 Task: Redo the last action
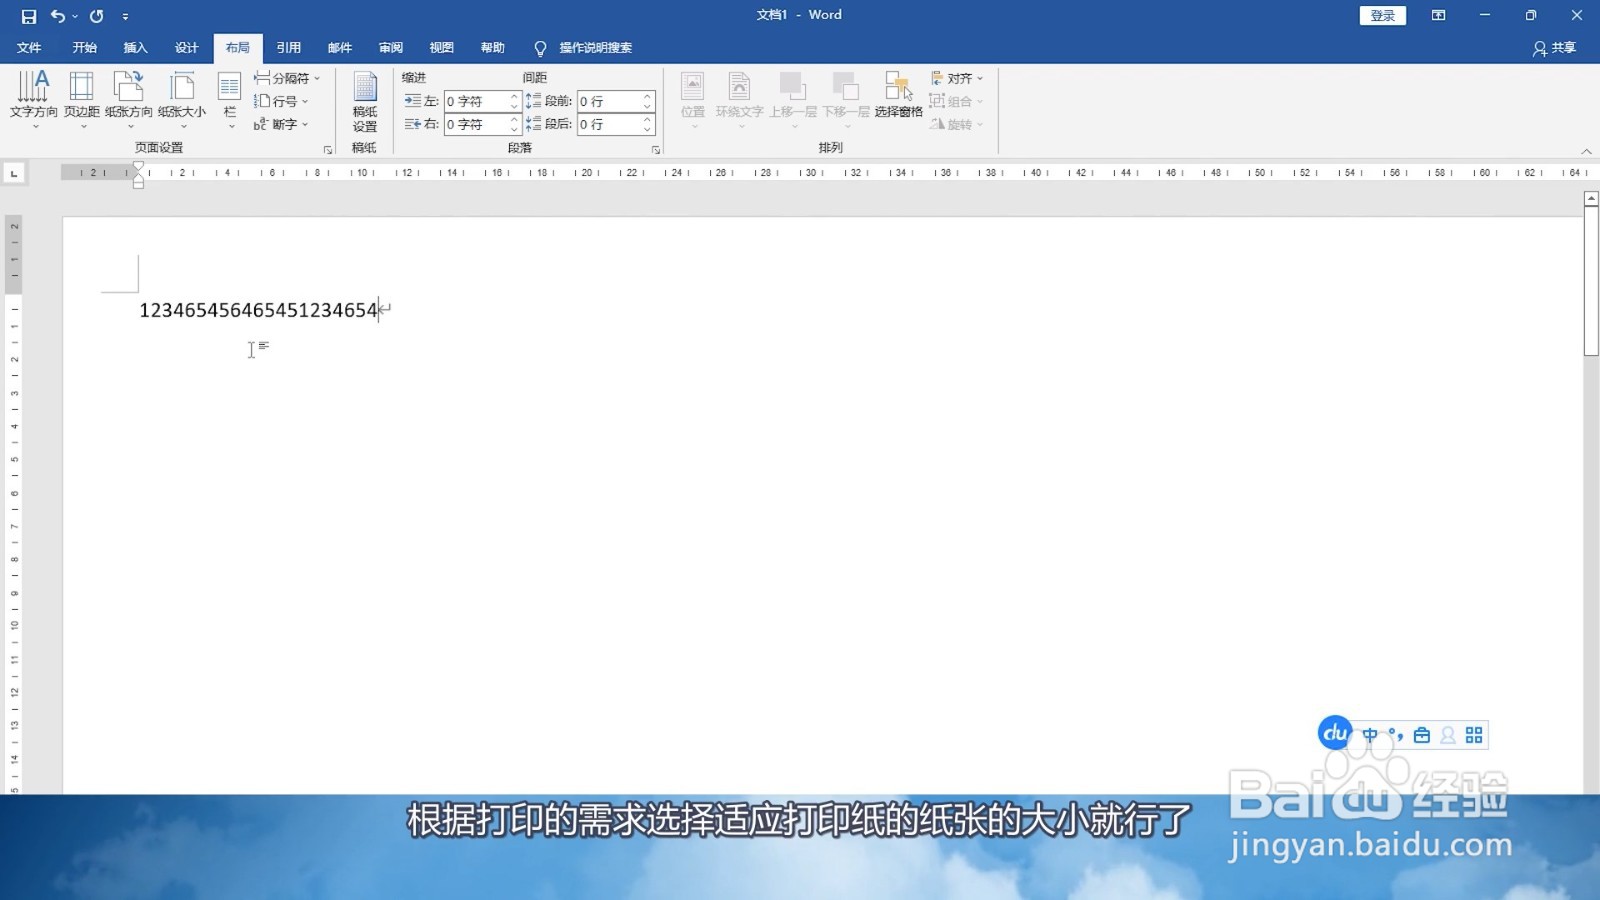click(x=97, y=16)
